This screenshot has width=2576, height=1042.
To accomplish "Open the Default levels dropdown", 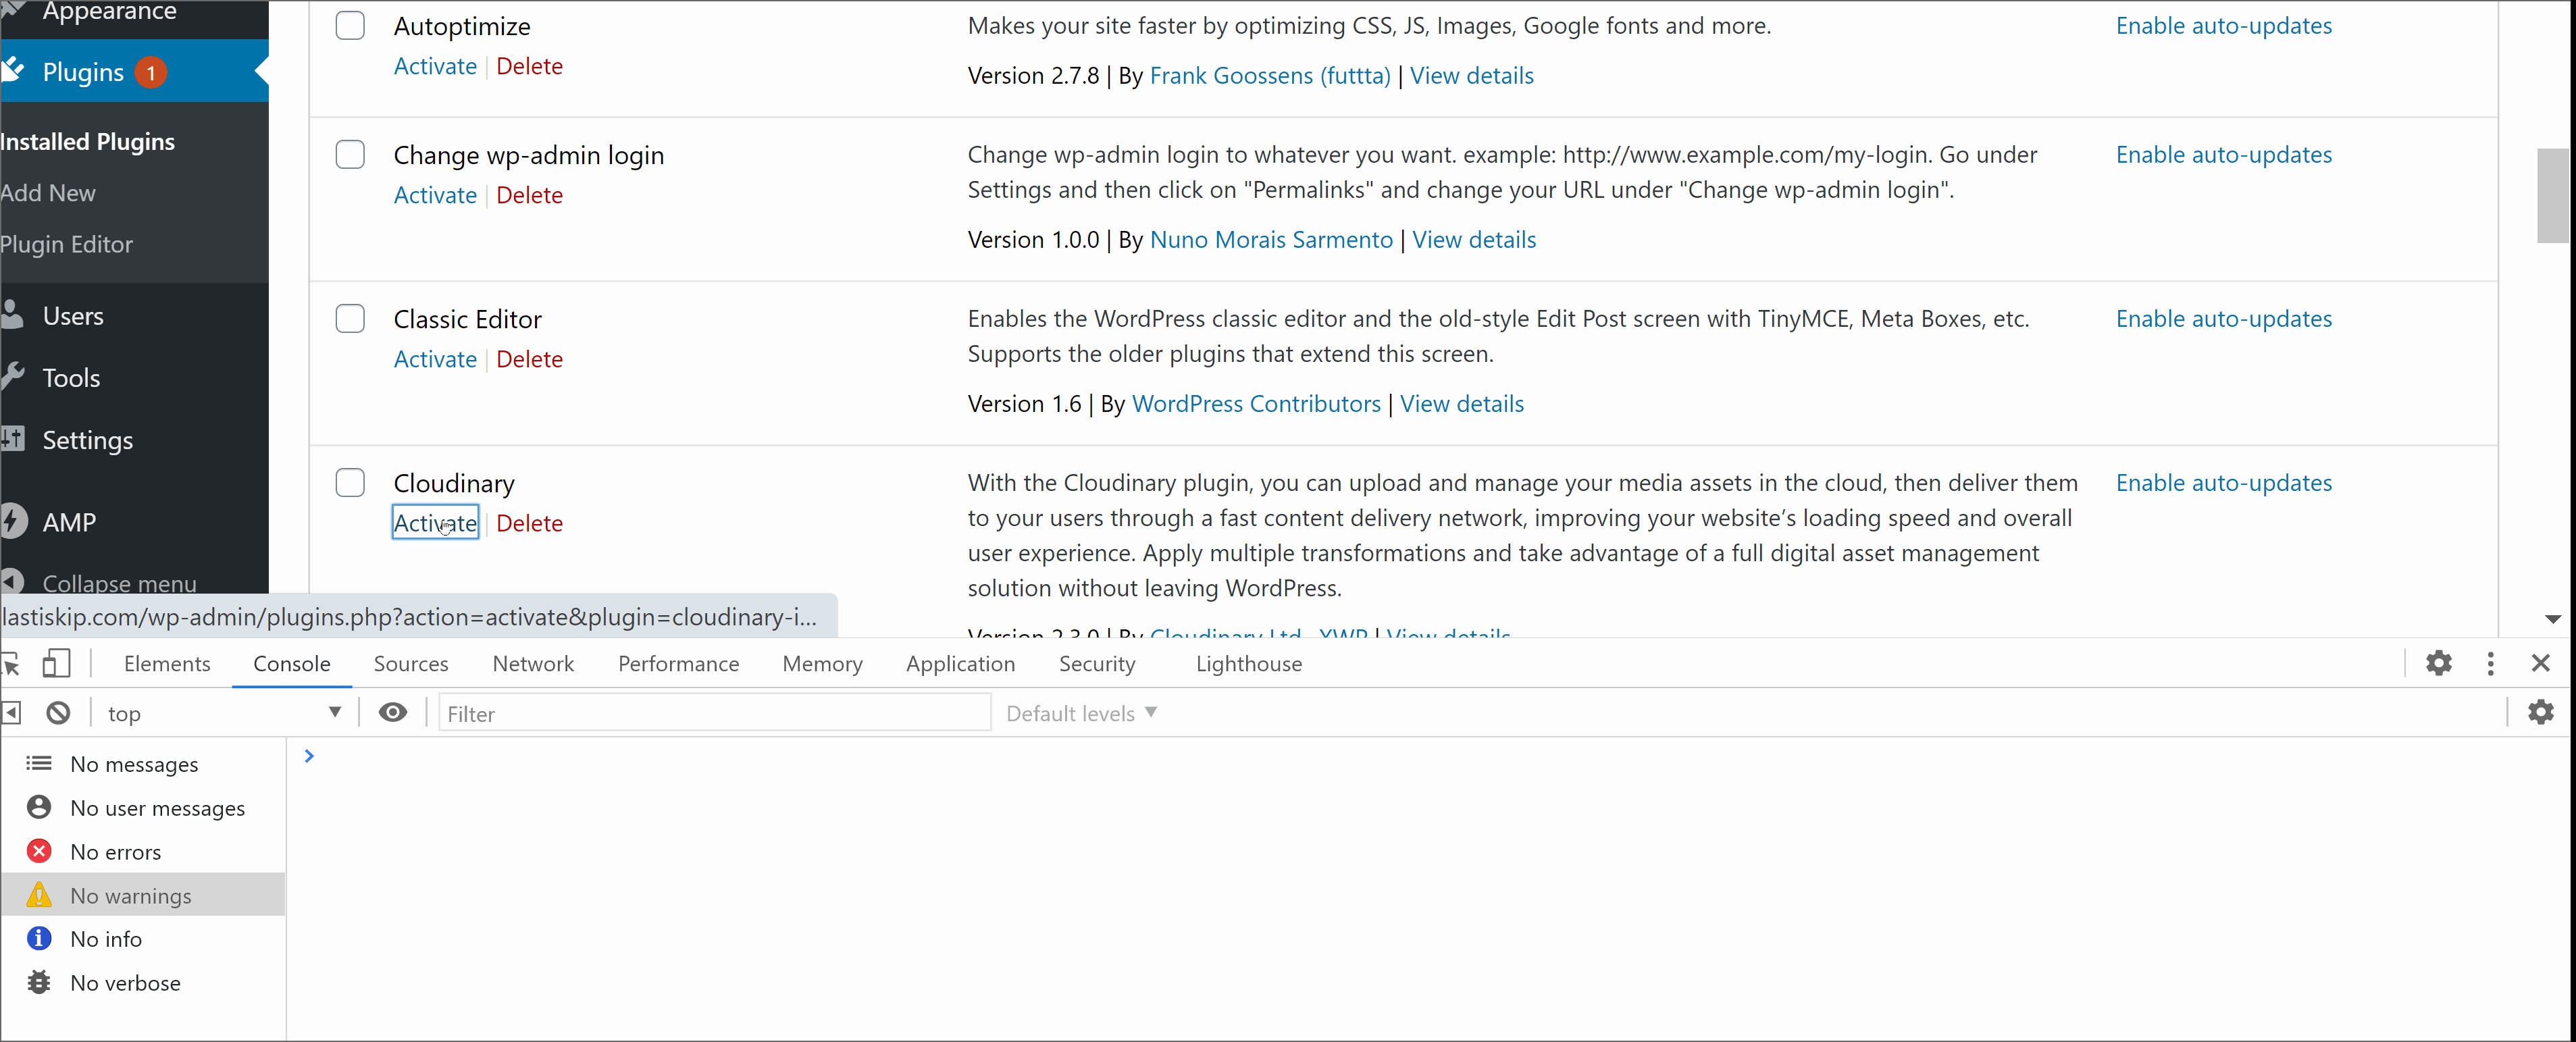I will [1081, 713].
